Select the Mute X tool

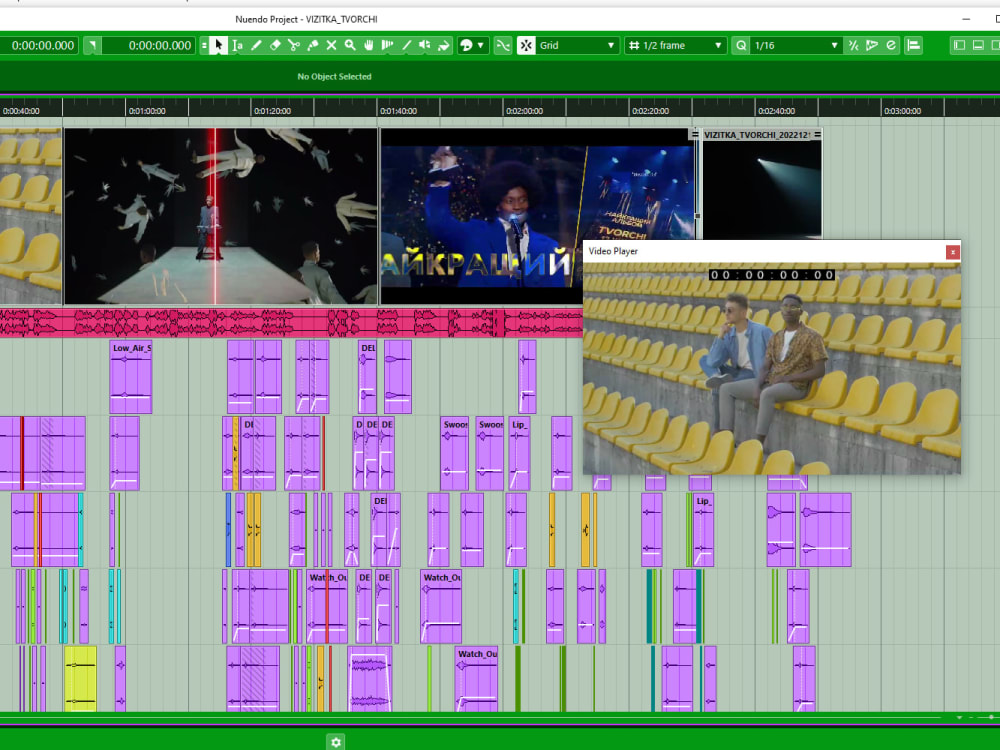331,45
